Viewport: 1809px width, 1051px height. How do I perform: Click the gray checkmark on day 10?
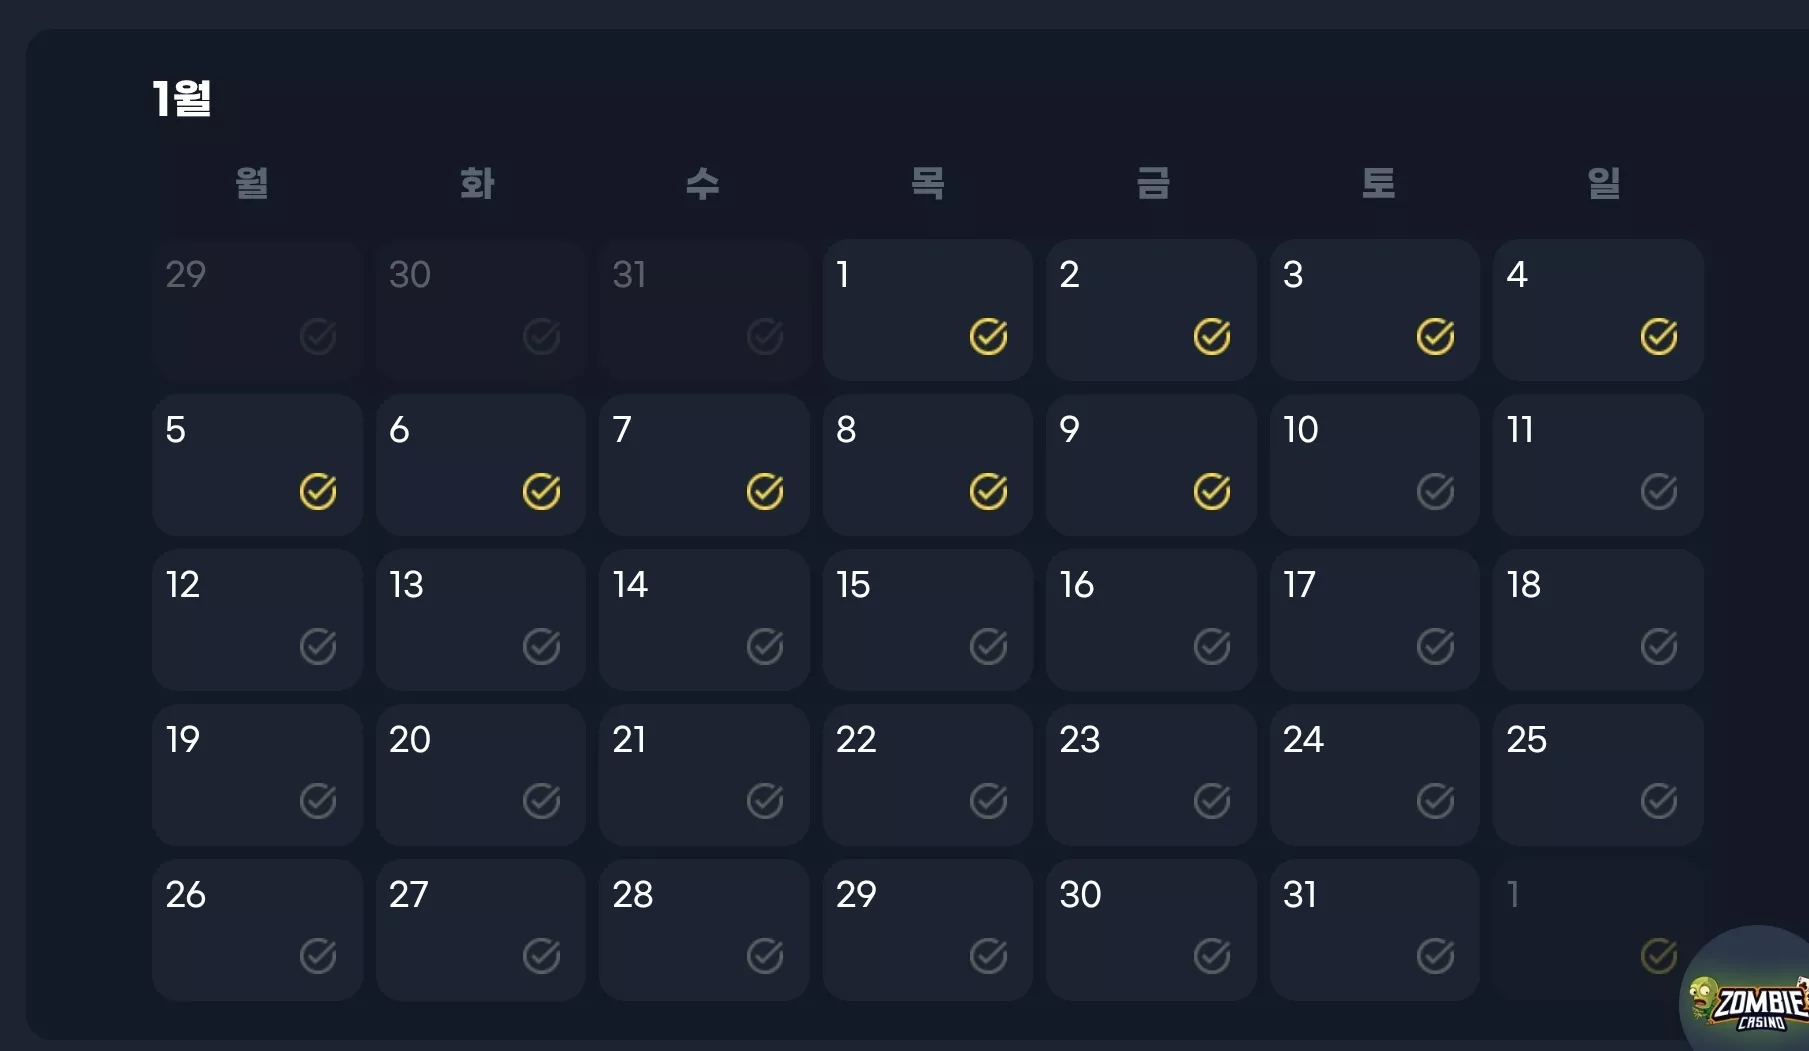click(x=1435, y=492)
